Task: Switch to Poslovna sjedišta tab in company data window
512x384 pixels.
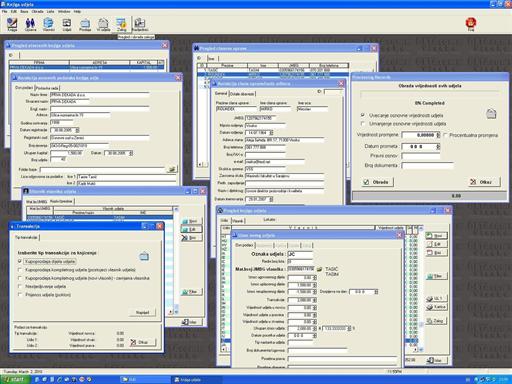Action: [47, 88]
